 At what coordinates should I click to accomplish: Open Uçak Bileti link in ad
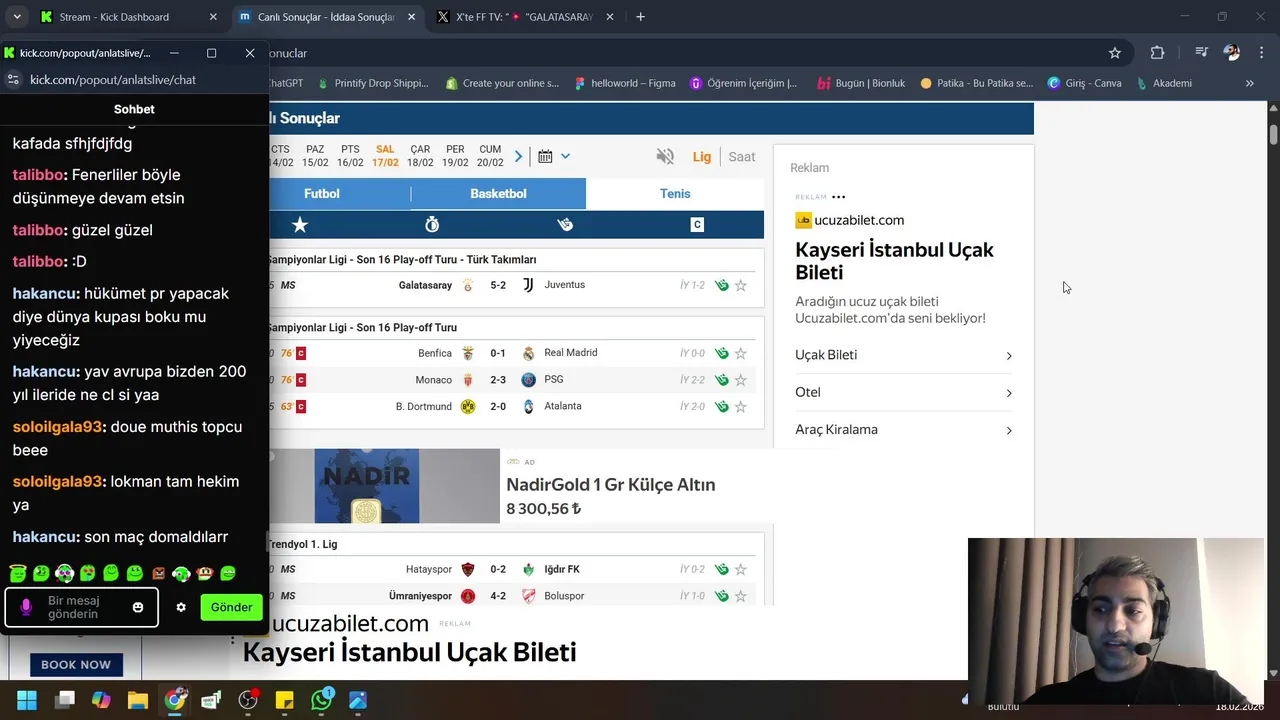coord(903,355)
